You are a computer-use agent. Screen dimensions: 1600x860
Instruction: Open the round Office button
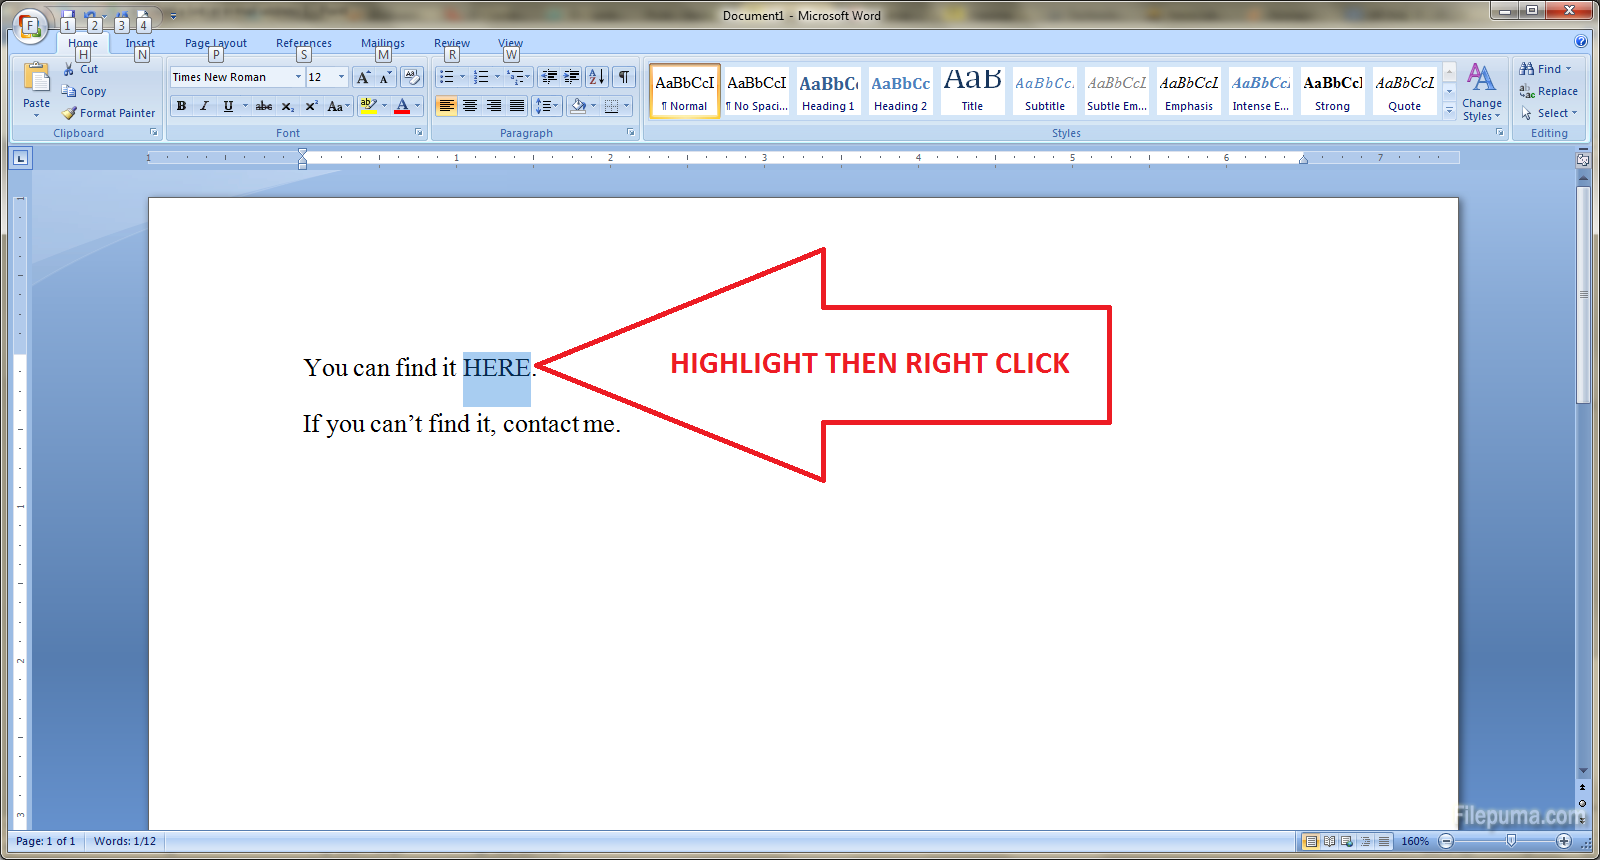tap(30, 25)
